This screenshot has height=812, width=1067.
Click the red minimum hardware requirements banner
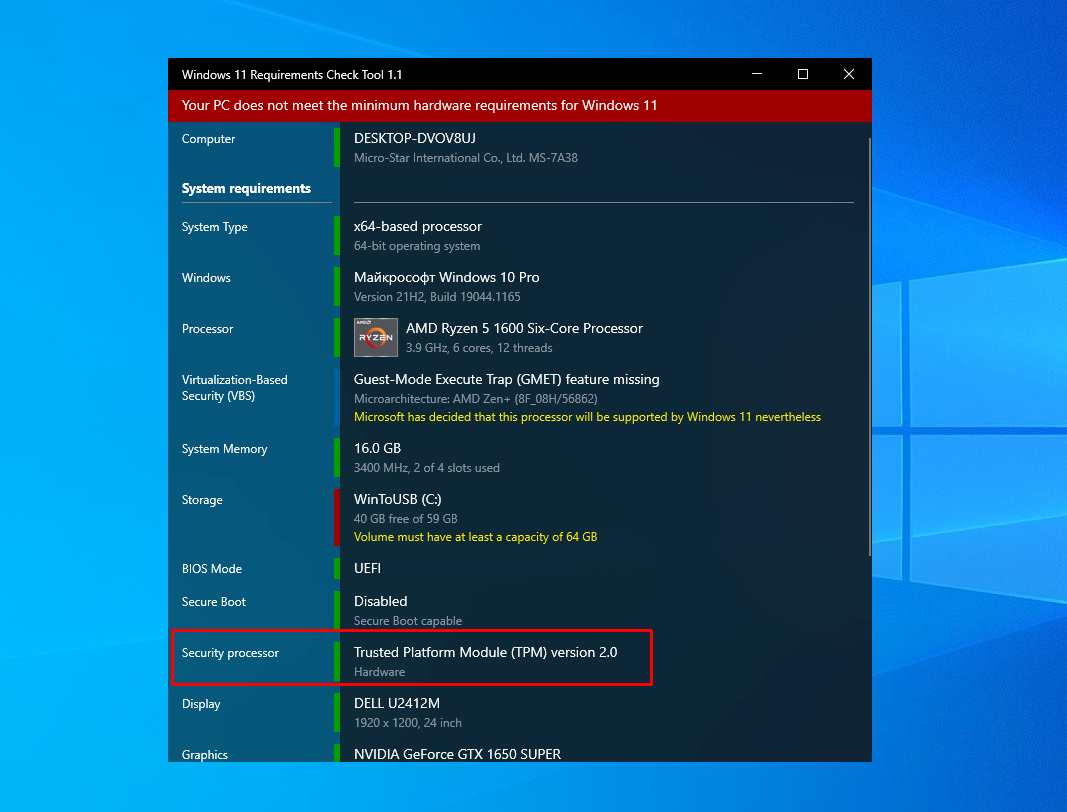coord(520,106)
